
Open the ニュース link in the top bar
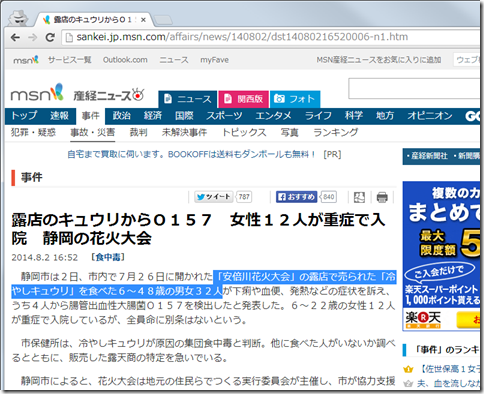(x=174, y=60)
